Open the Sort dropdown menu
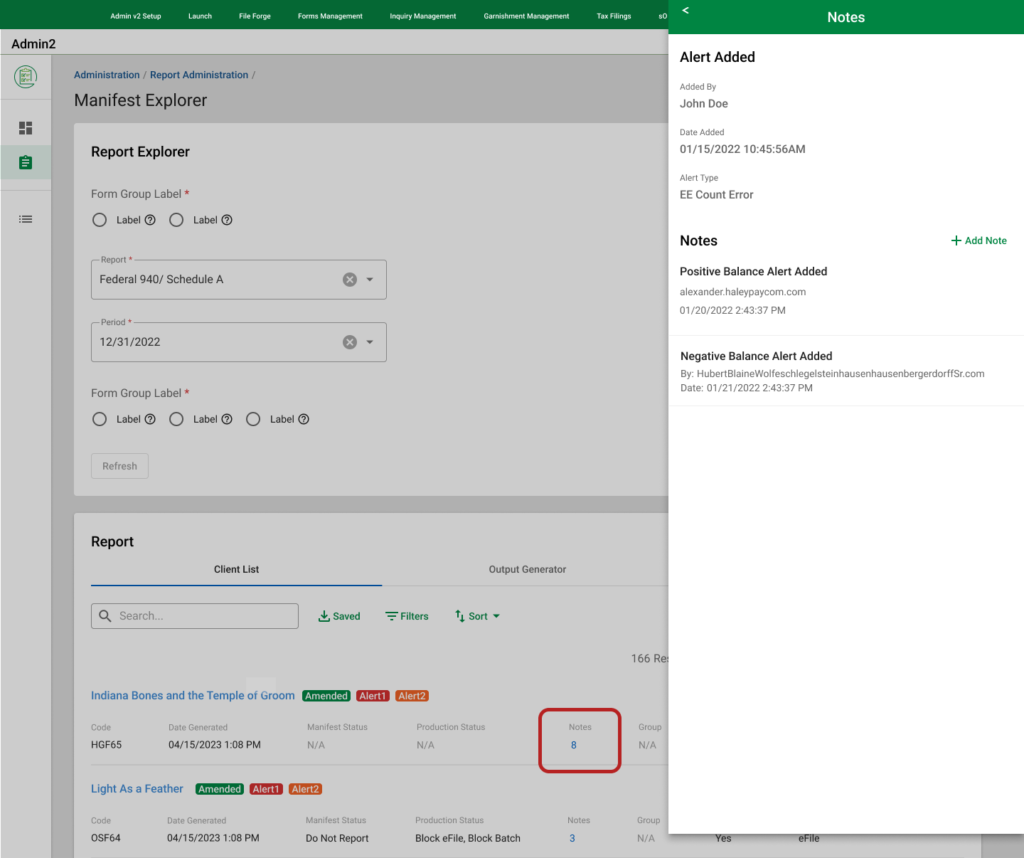The width and height of the screenshot is (1024, 858). pos(477,616)
